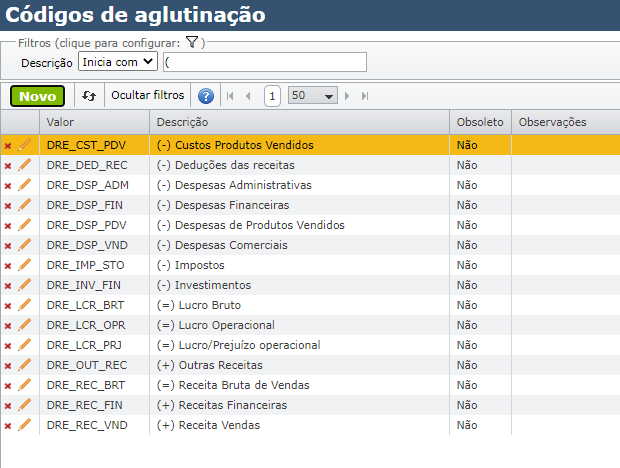Edit the DRE_INV_FIN row
This screenshot has height=468, width=620.
[25, 285]
